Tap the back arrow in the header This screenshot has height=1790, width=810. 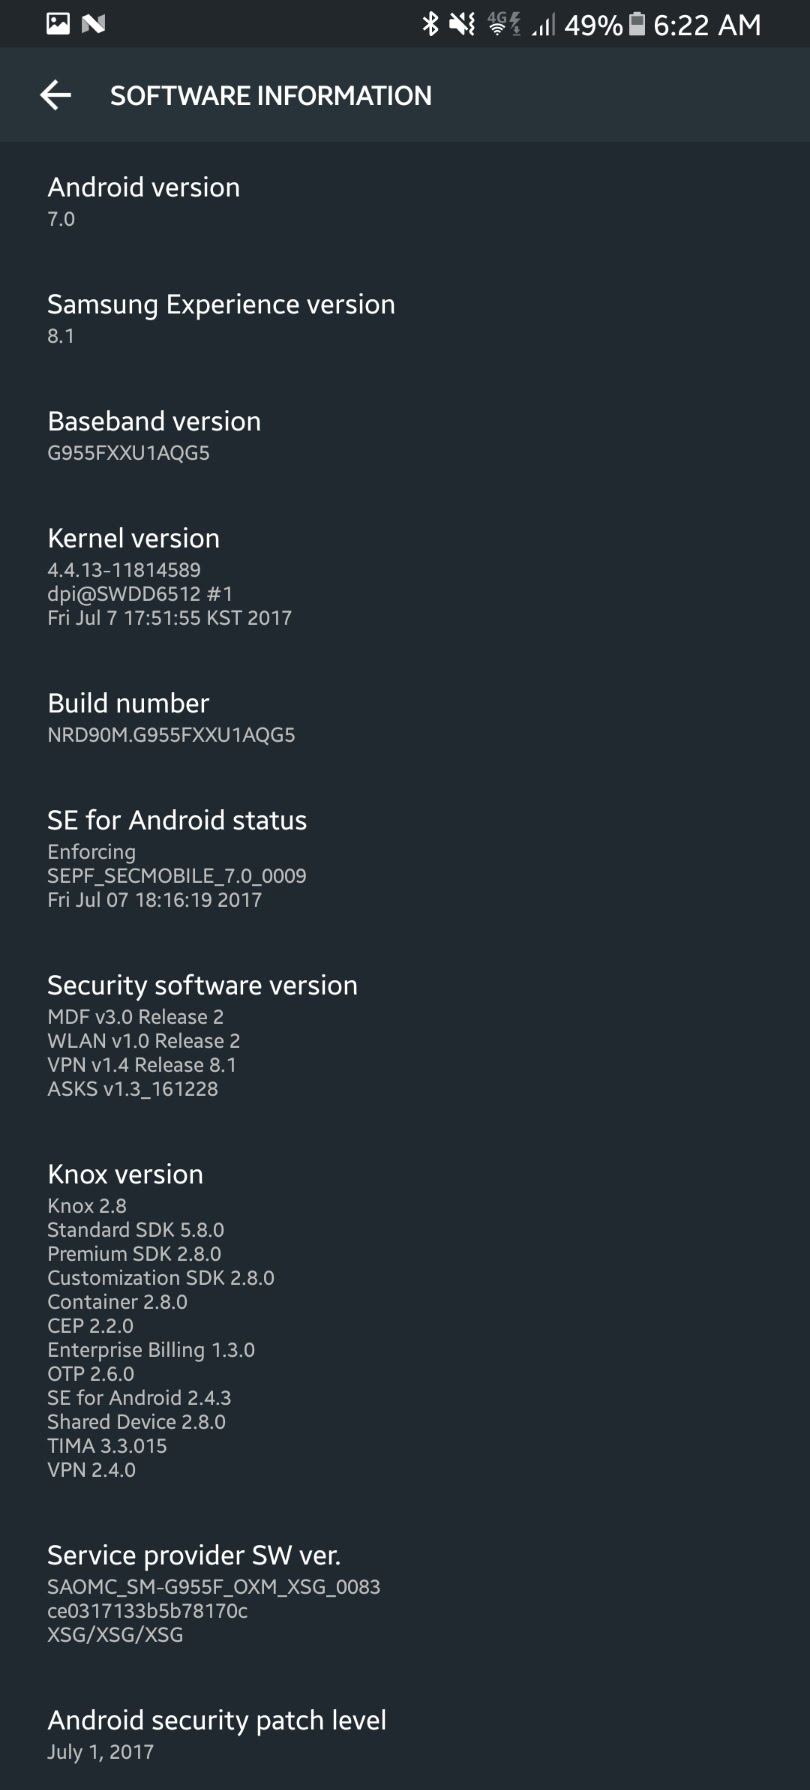55,95
